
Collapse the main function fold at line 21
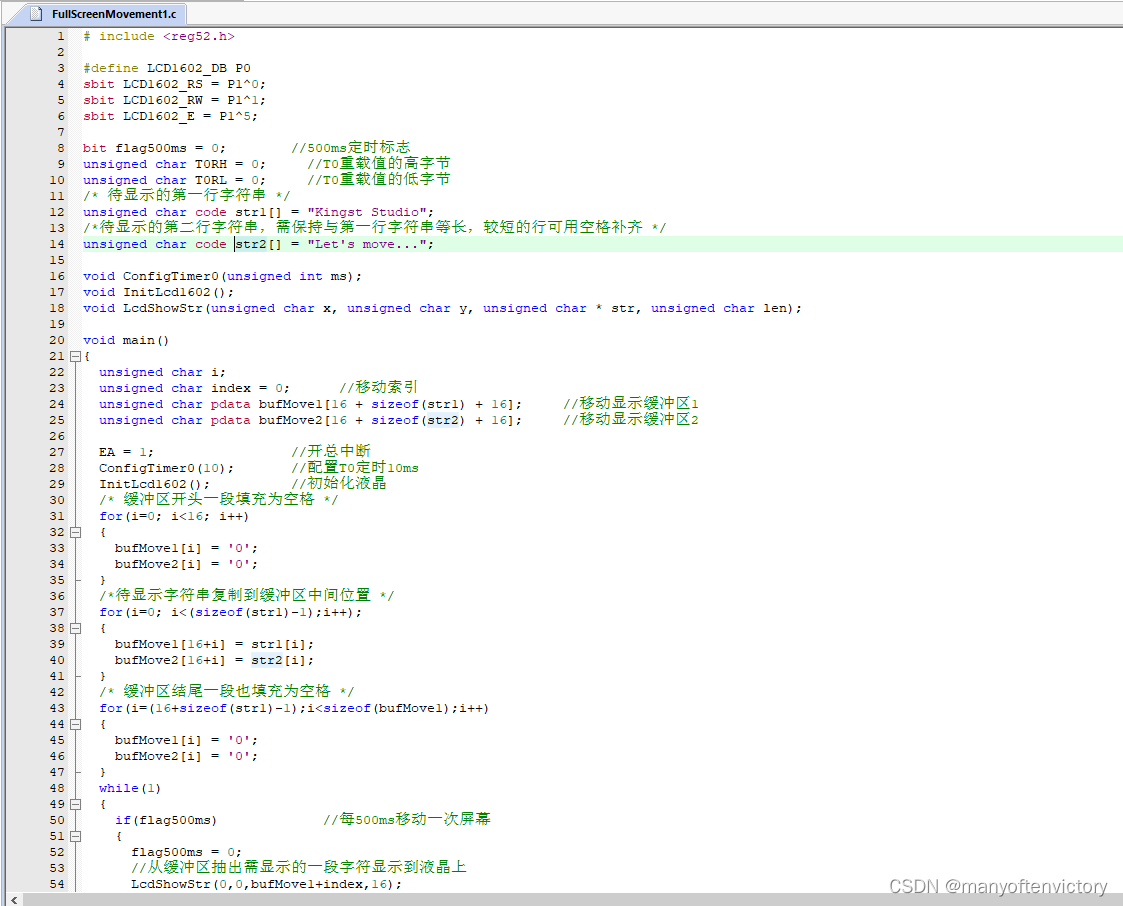click(x=75, y=356)
